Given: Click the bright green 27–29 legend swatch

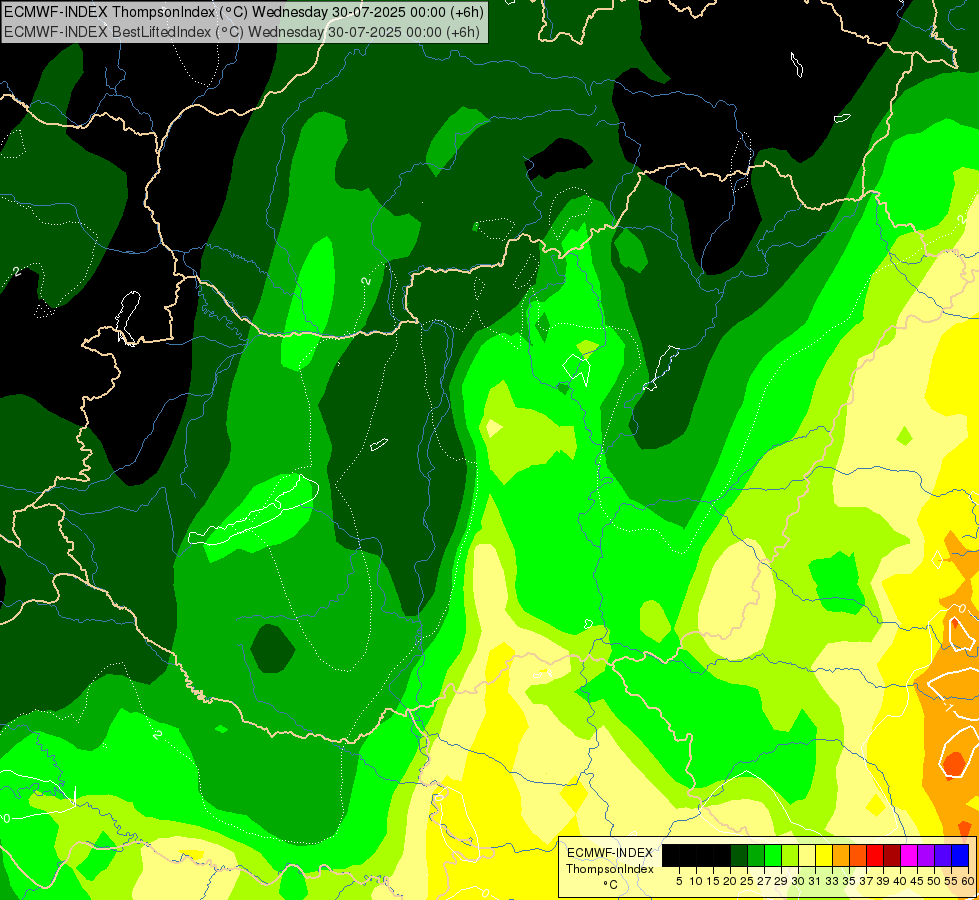Looking at the screenshot, I should (773, 855).
